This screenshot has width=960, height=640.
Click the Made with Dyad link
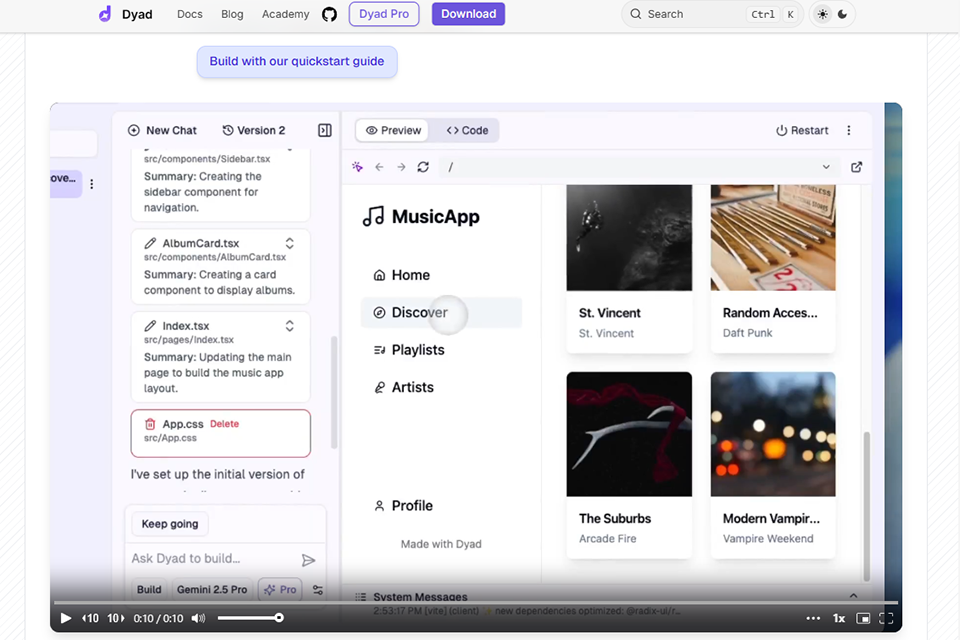coord(441,544)
